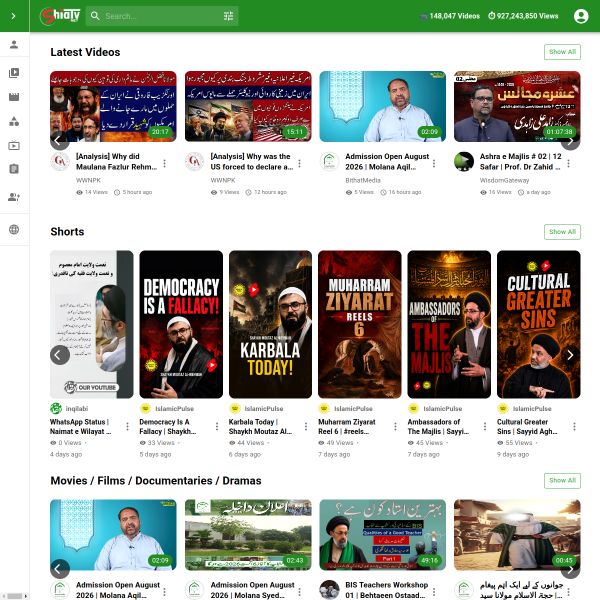Open the user account avatar menu
Screen dimensions: 600x600
[581, 16]
